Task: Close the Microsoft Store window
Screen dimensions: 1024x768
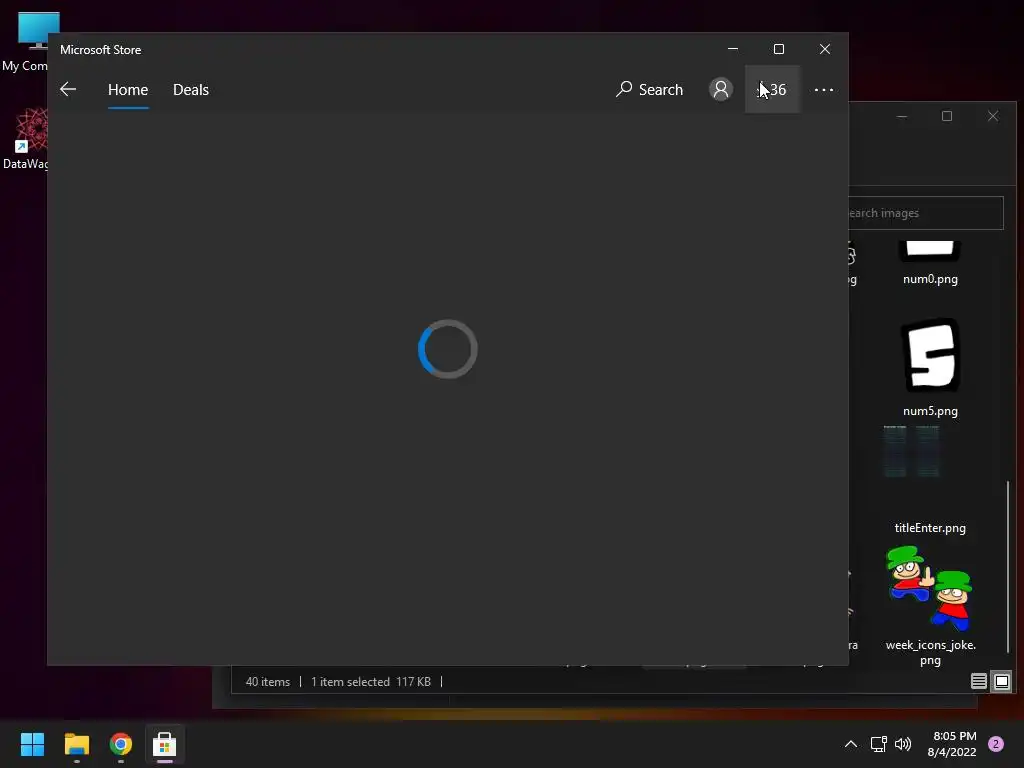Action: tap(825, 49)
